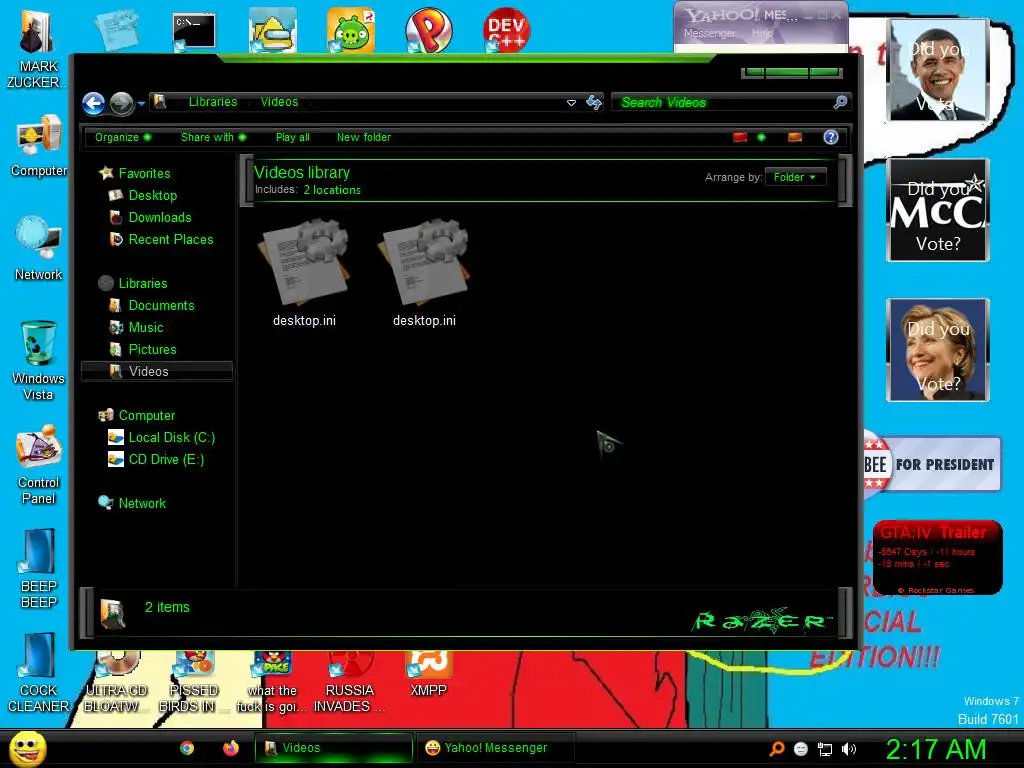The image size is (1024, 768).
Task: Click the search magnifier icon in Explorer
Action: click(840, 102)
